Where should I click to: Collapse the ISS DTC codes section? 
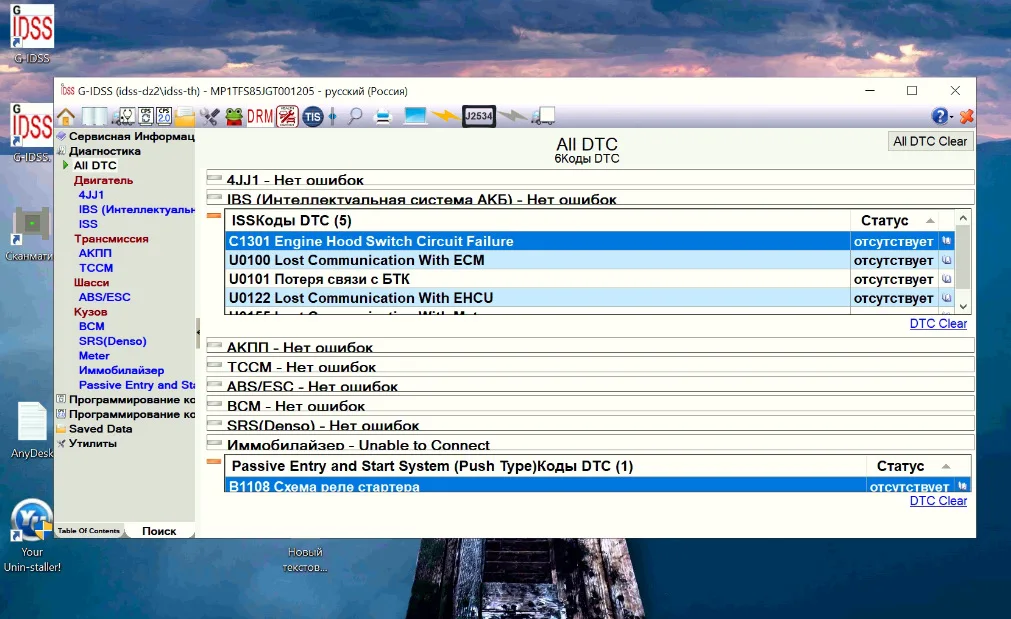tap(213, 216)
